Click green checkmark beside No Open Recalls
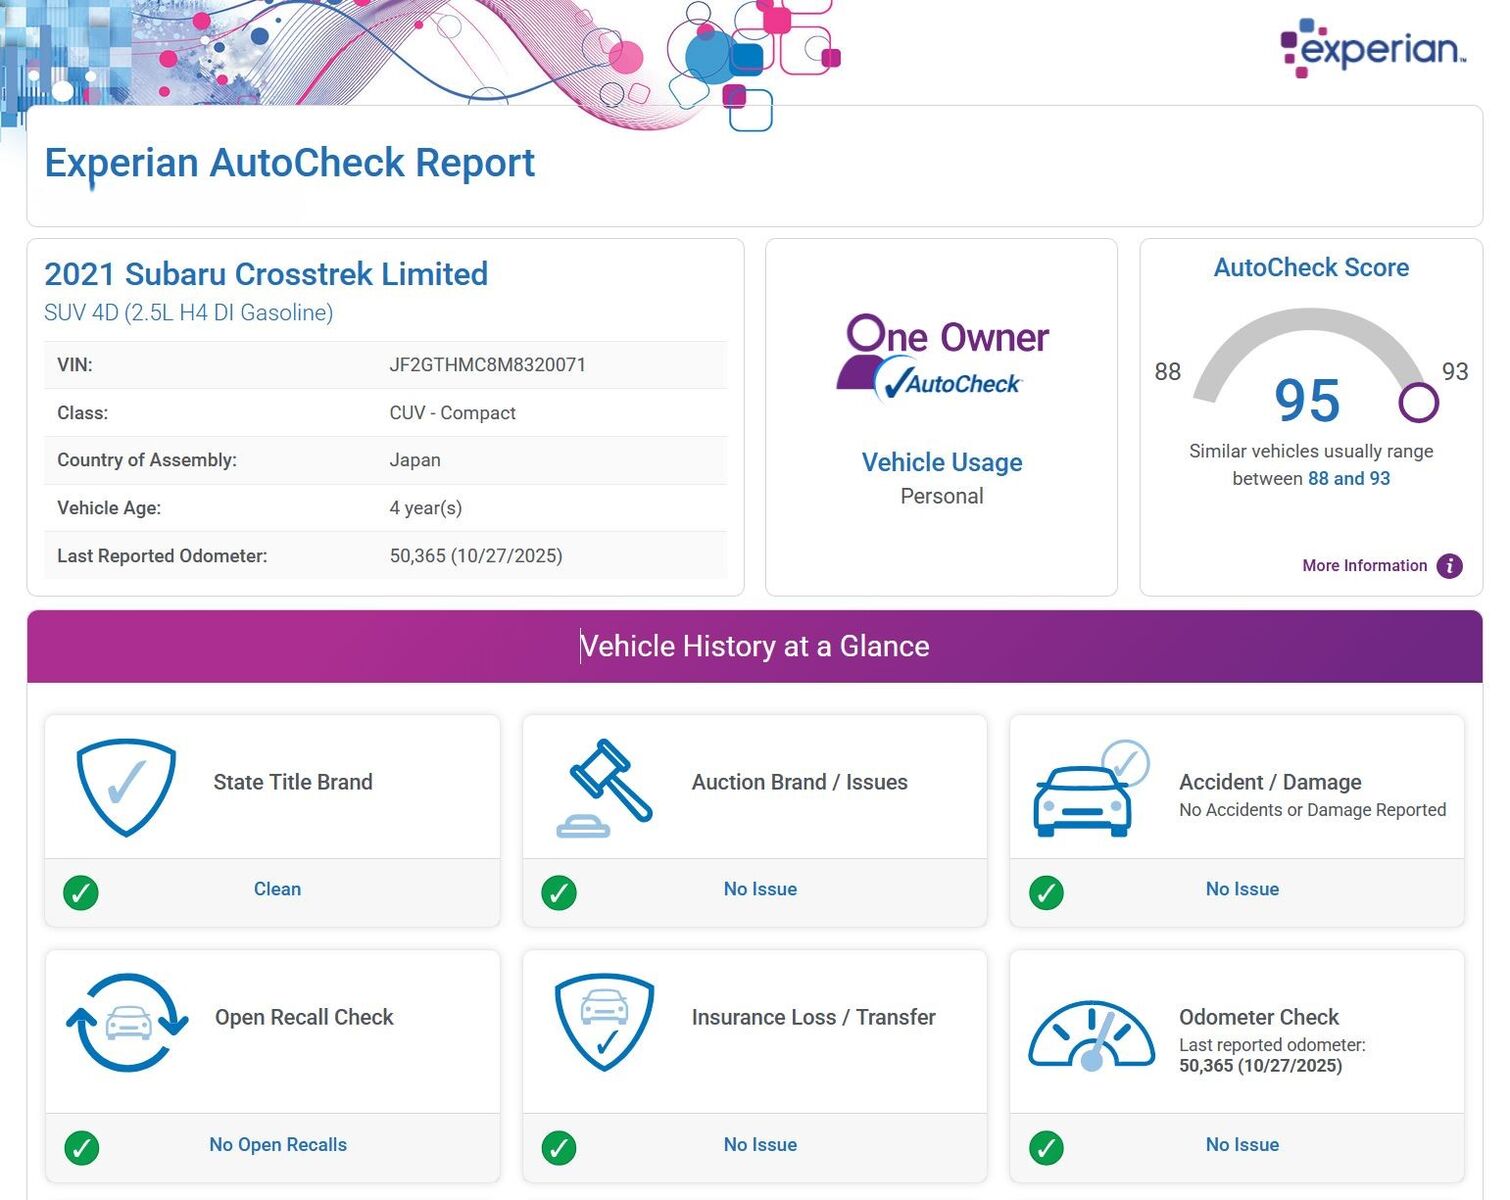Image resolution: width=1510 pixels, height=1200 pixels. pyautogui.click(x=81, y=1147)
